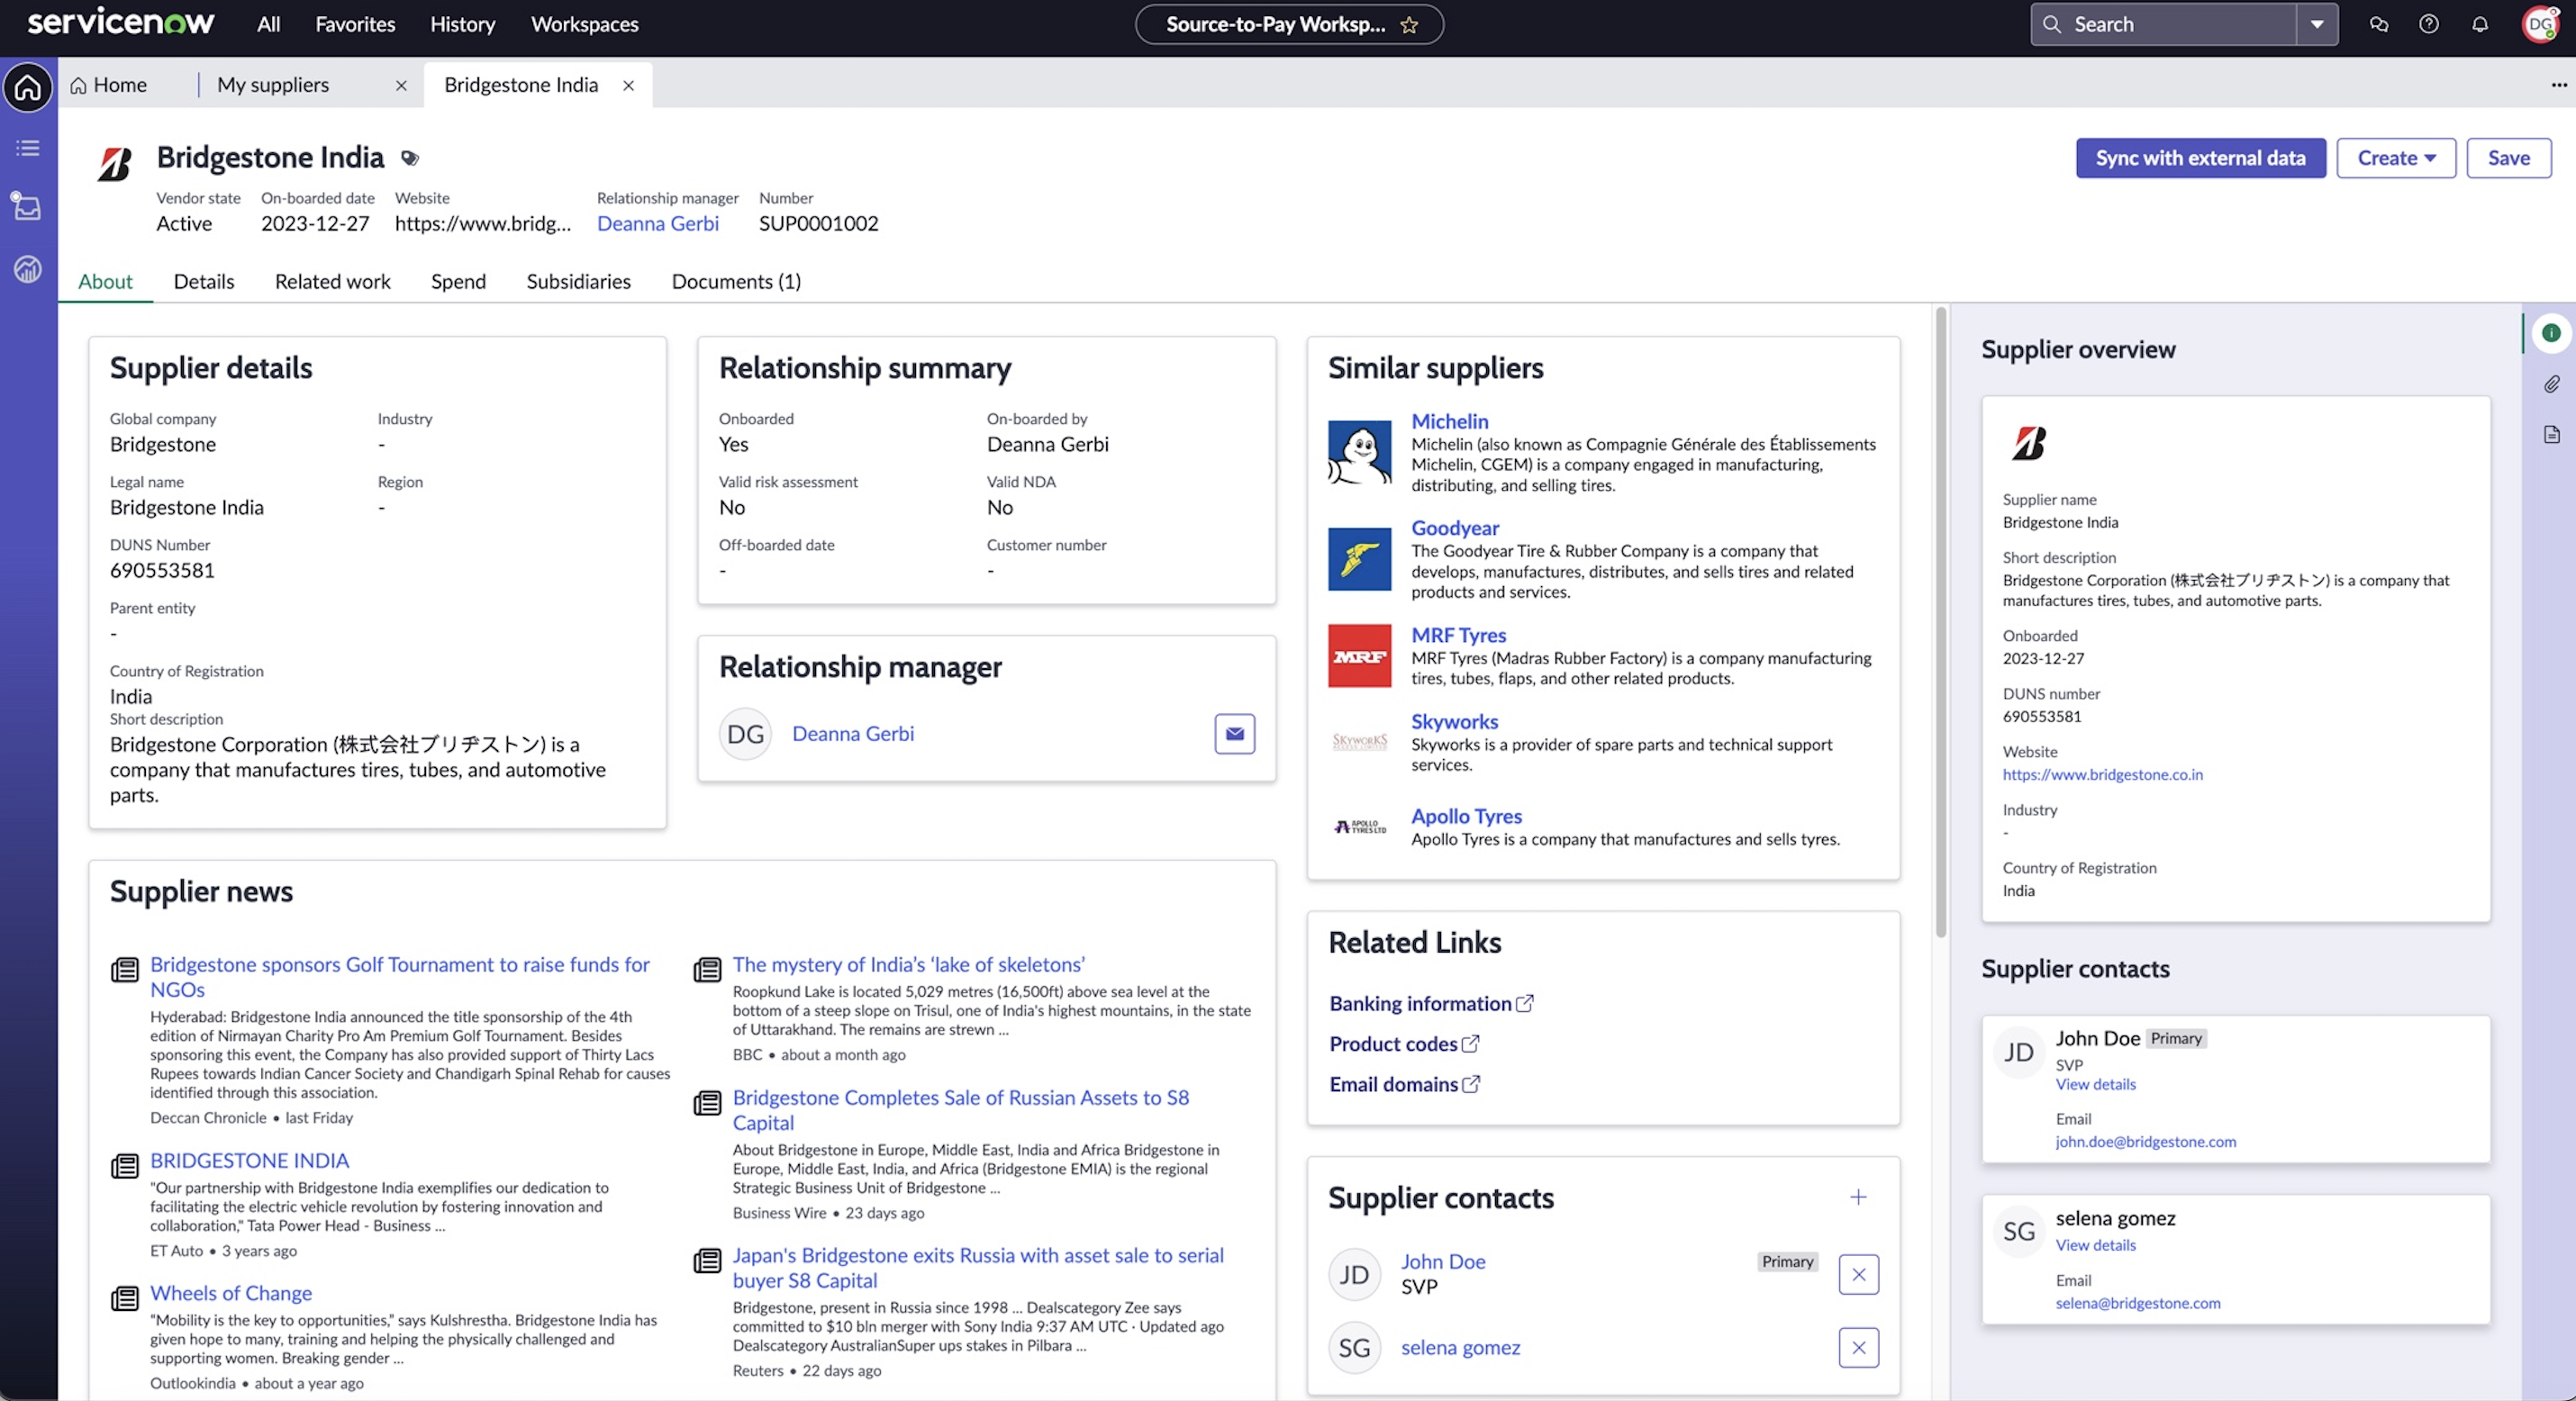2576x1401 pixels.
Task: Open the list view sidebar icon
Action: 28,148
